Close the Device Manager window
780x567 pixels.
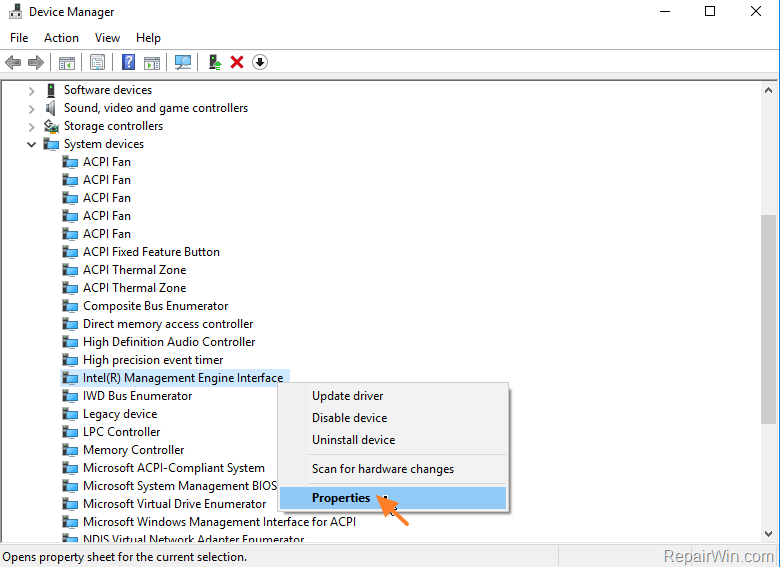tap(756, 11)
